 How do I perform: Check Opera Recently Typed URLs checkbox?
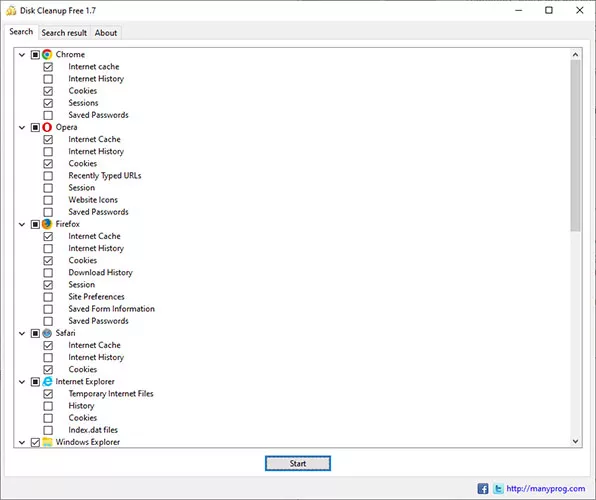(x=48, y=176)
